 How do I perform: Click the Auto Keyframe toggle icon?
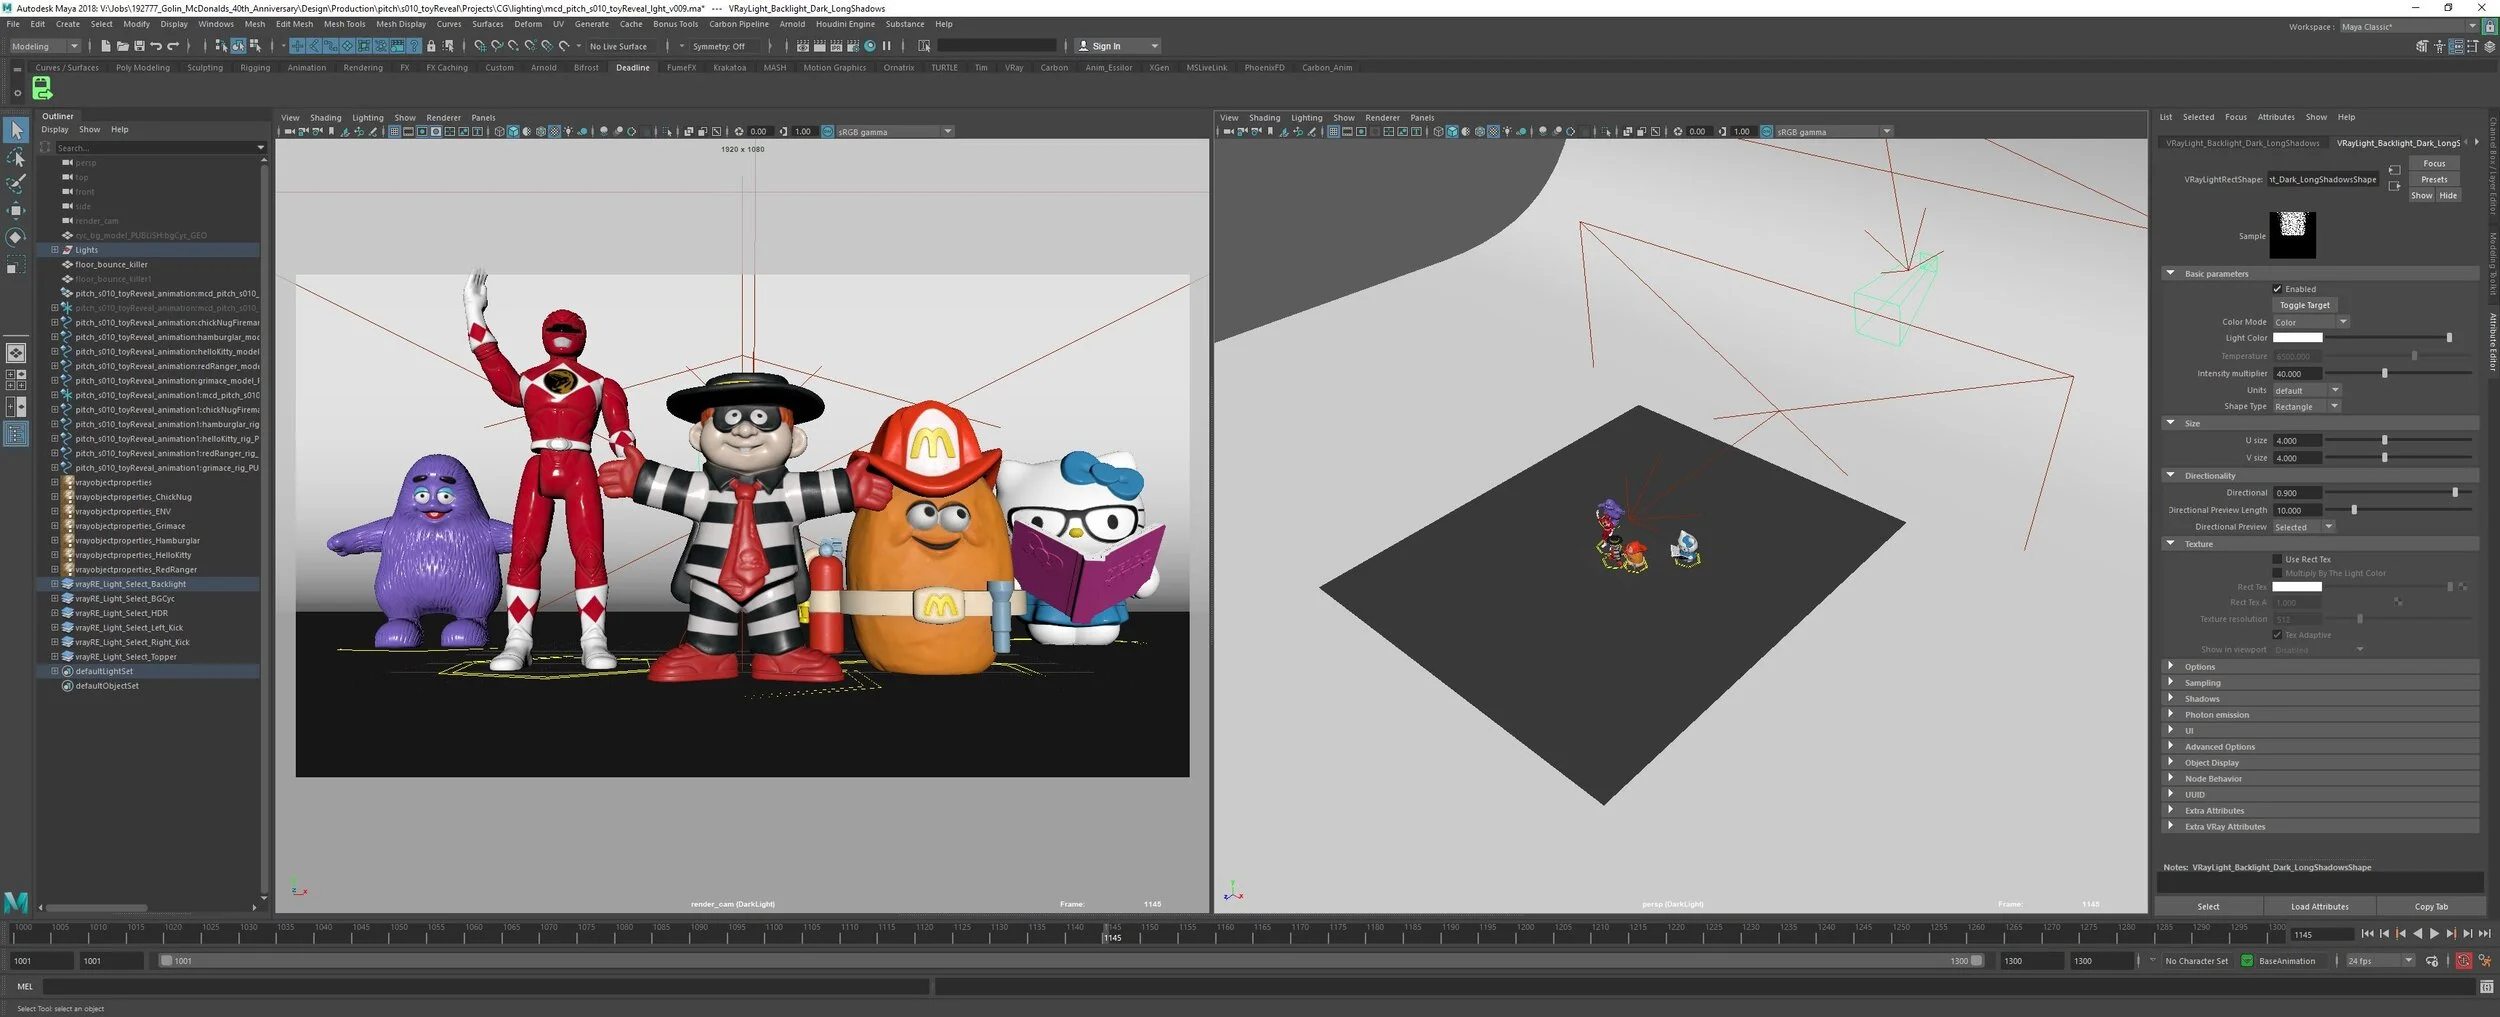[2463, 961]
